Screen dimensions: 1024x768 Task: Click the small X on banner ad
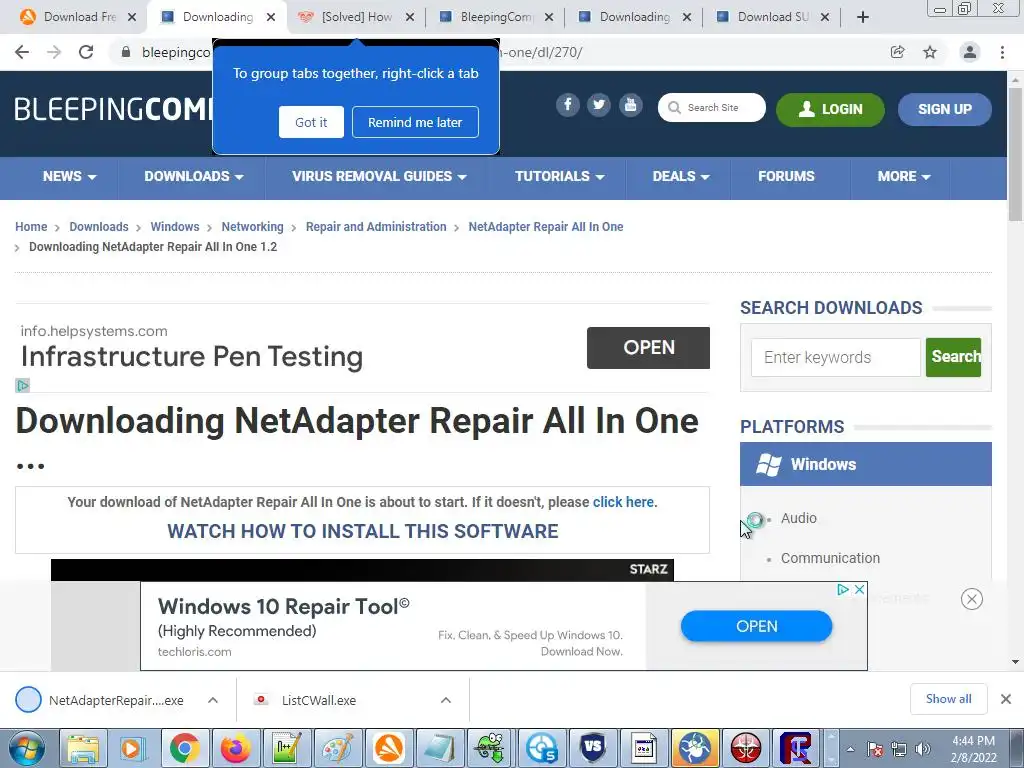pos(859,589)
